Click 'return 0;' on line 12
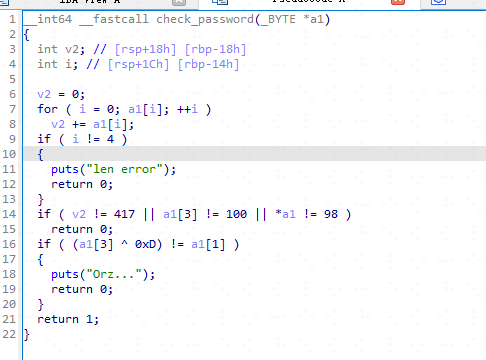Viewport: 486px width, 360px height. [82, 184]
